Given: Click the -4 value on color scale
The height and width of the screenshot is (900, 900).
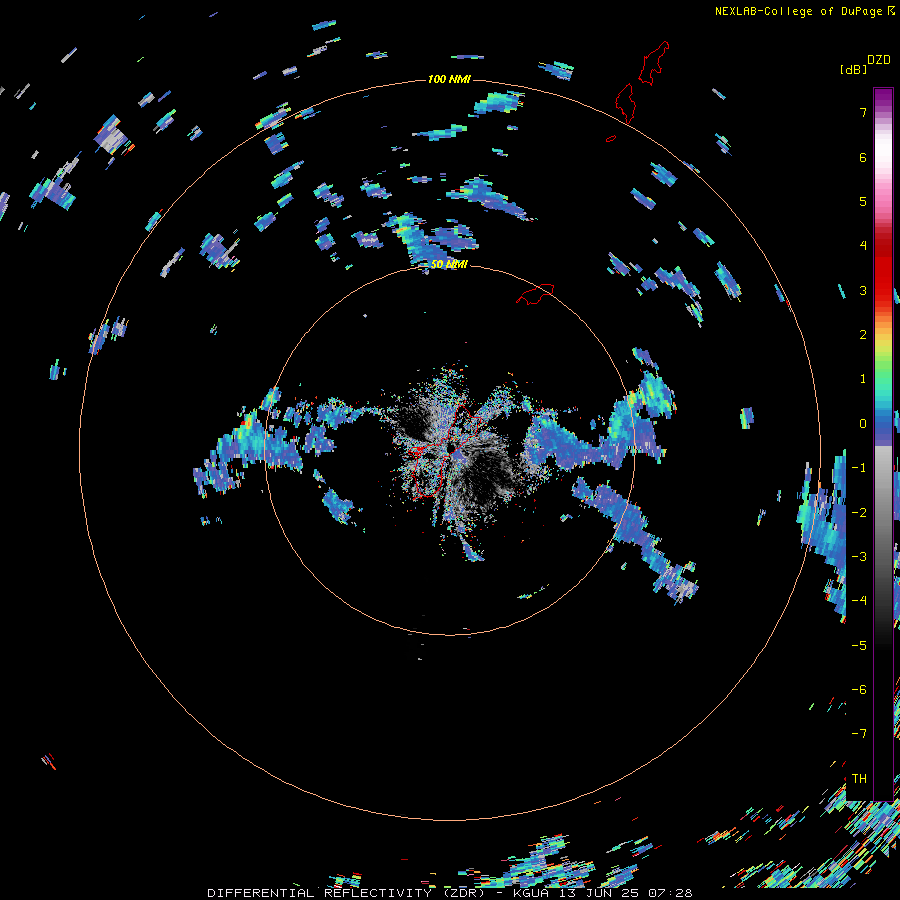Looking at the screenshot, I should 859,601.
